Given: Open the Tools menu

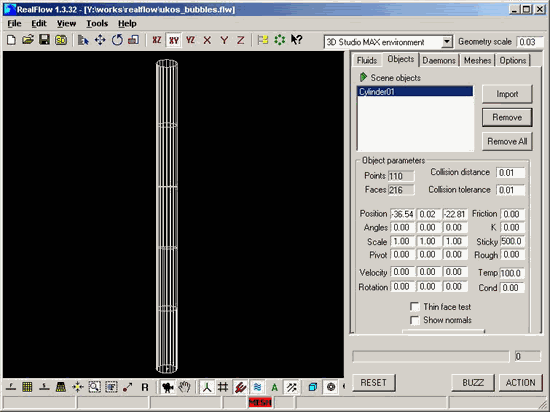Looking at the screenshot, I should 97,23.
